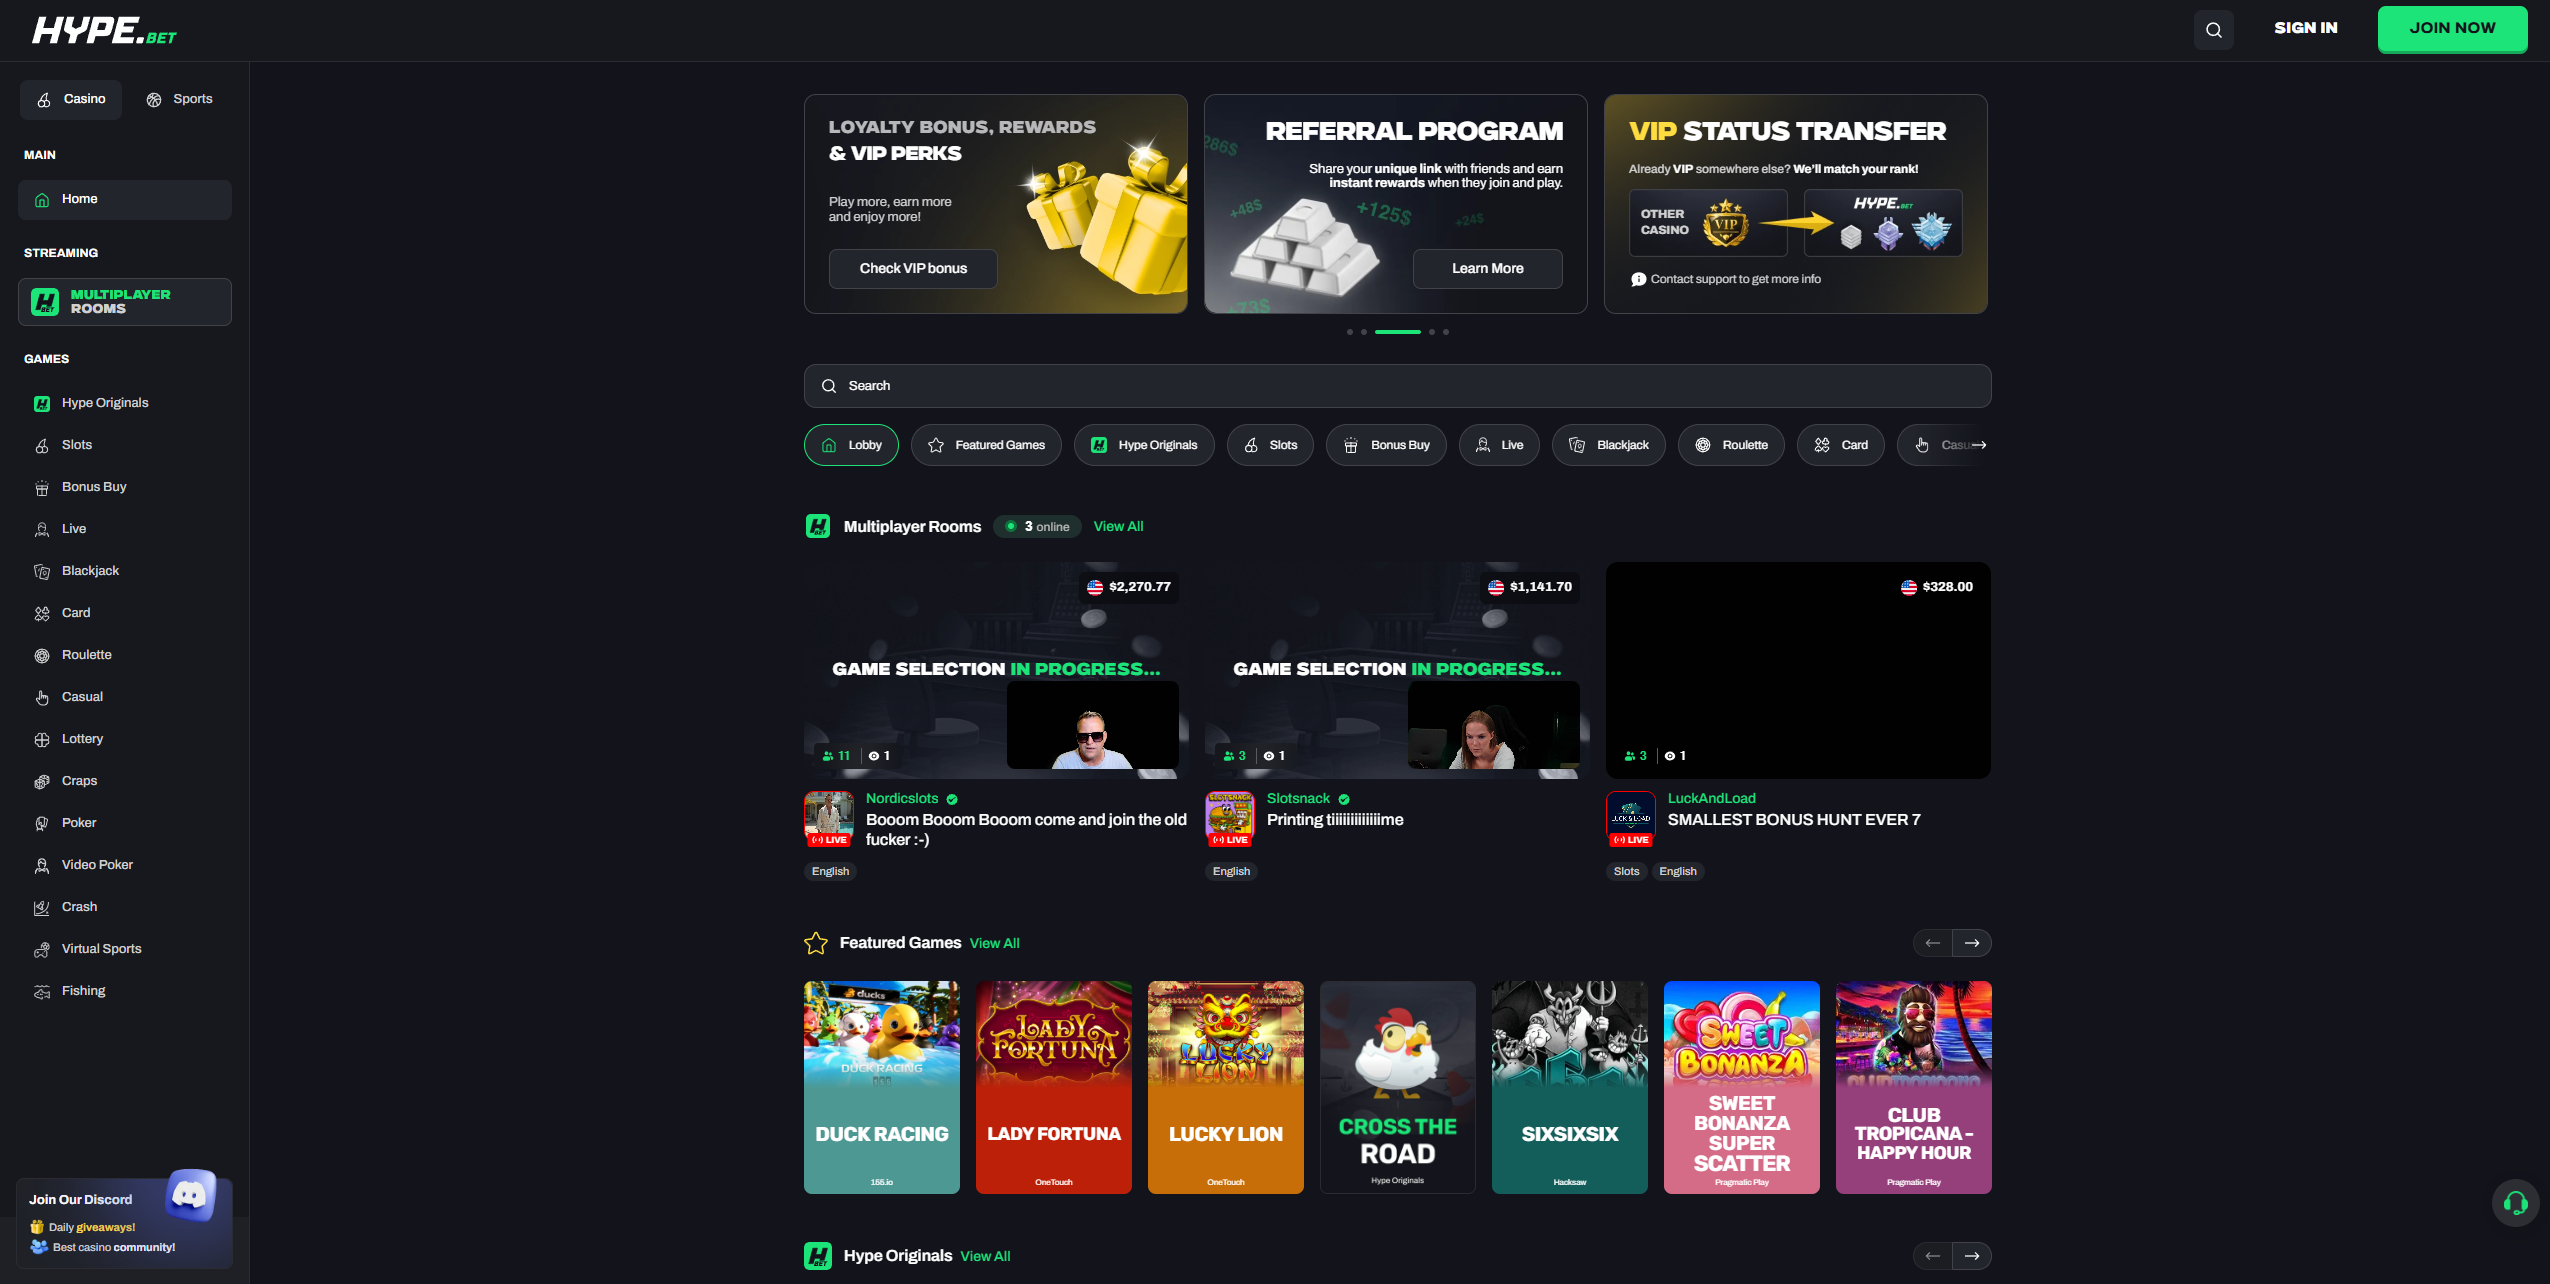This screenshot has height=1284, width=2550.
Task: Click the Featured Games star icon
Action: click(x=816, y=943)
